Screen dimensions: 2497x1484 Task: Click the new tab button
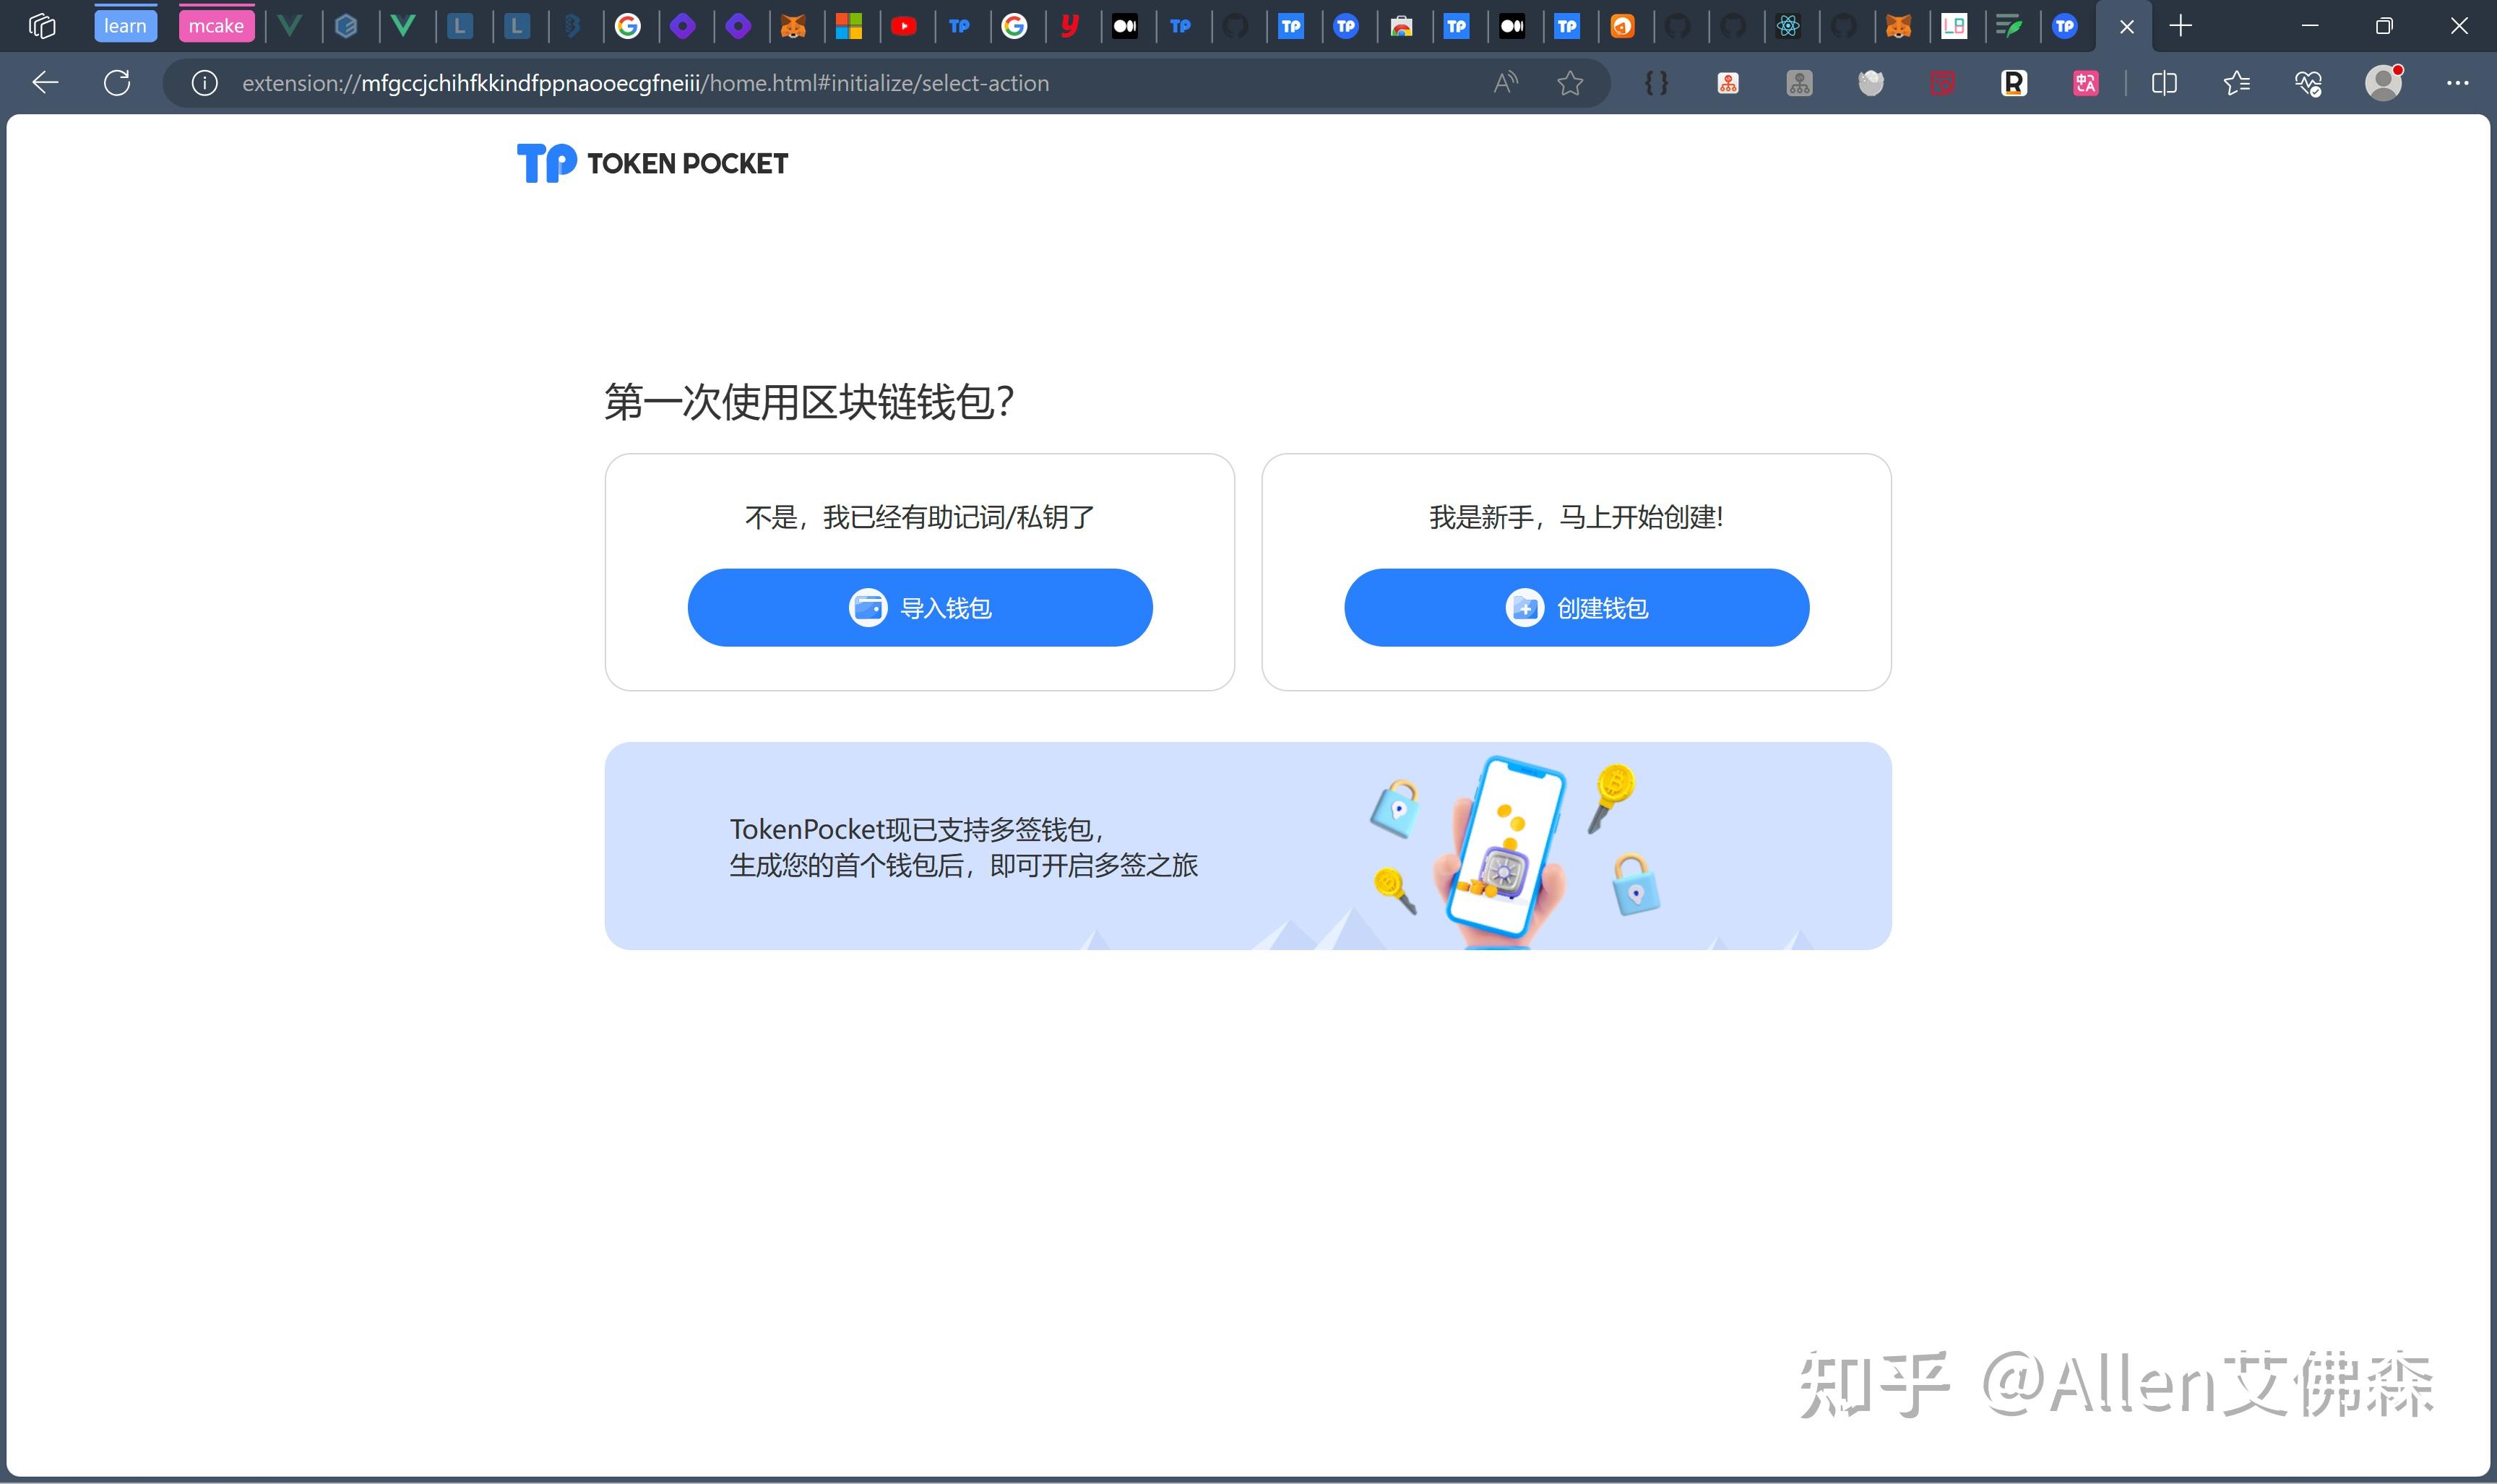[x=2179, y=25]
